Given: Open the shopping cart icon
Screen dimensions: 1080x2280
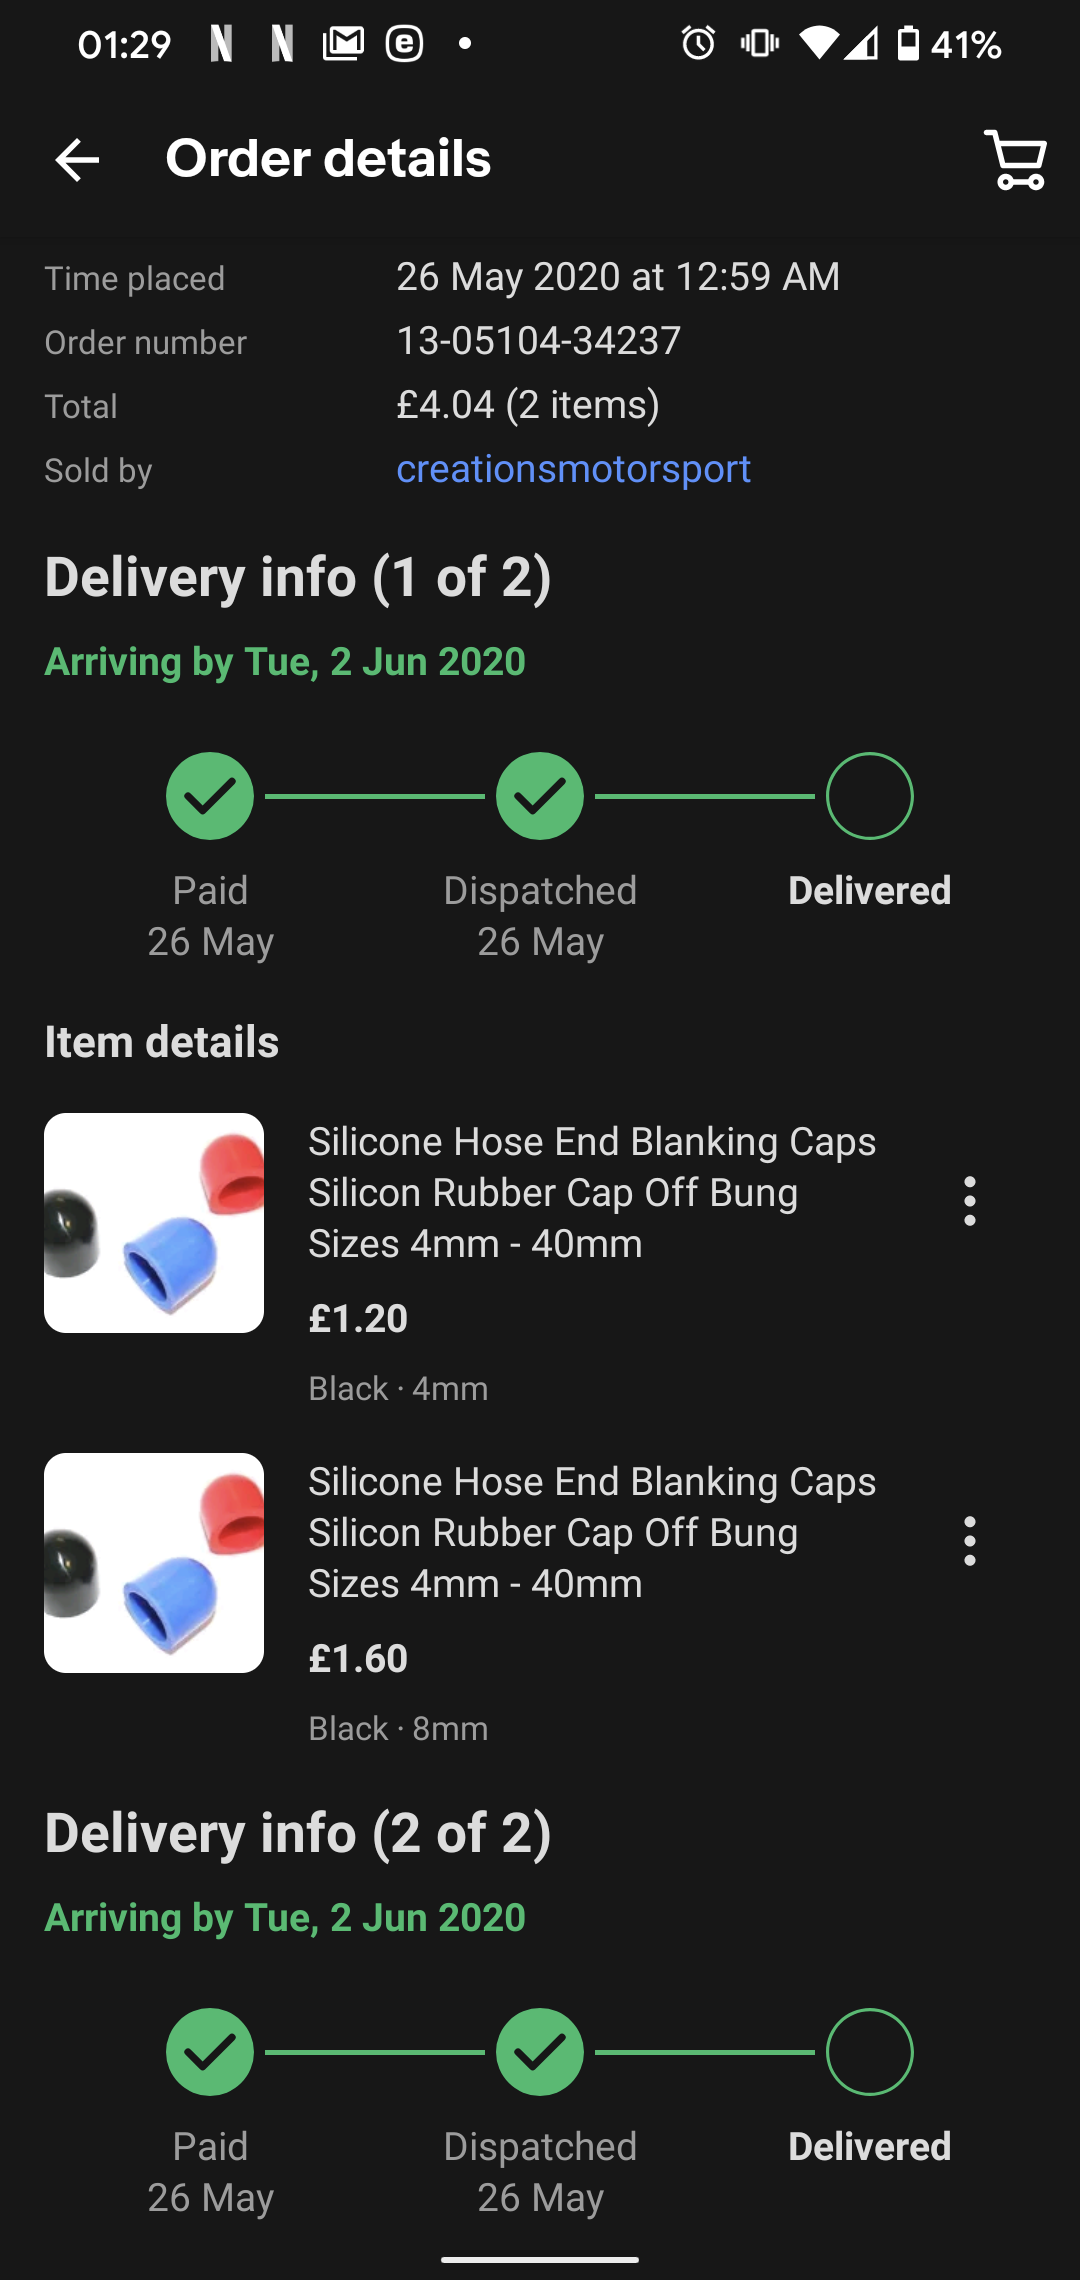Looking at the screenshot, I should 1015,160.
